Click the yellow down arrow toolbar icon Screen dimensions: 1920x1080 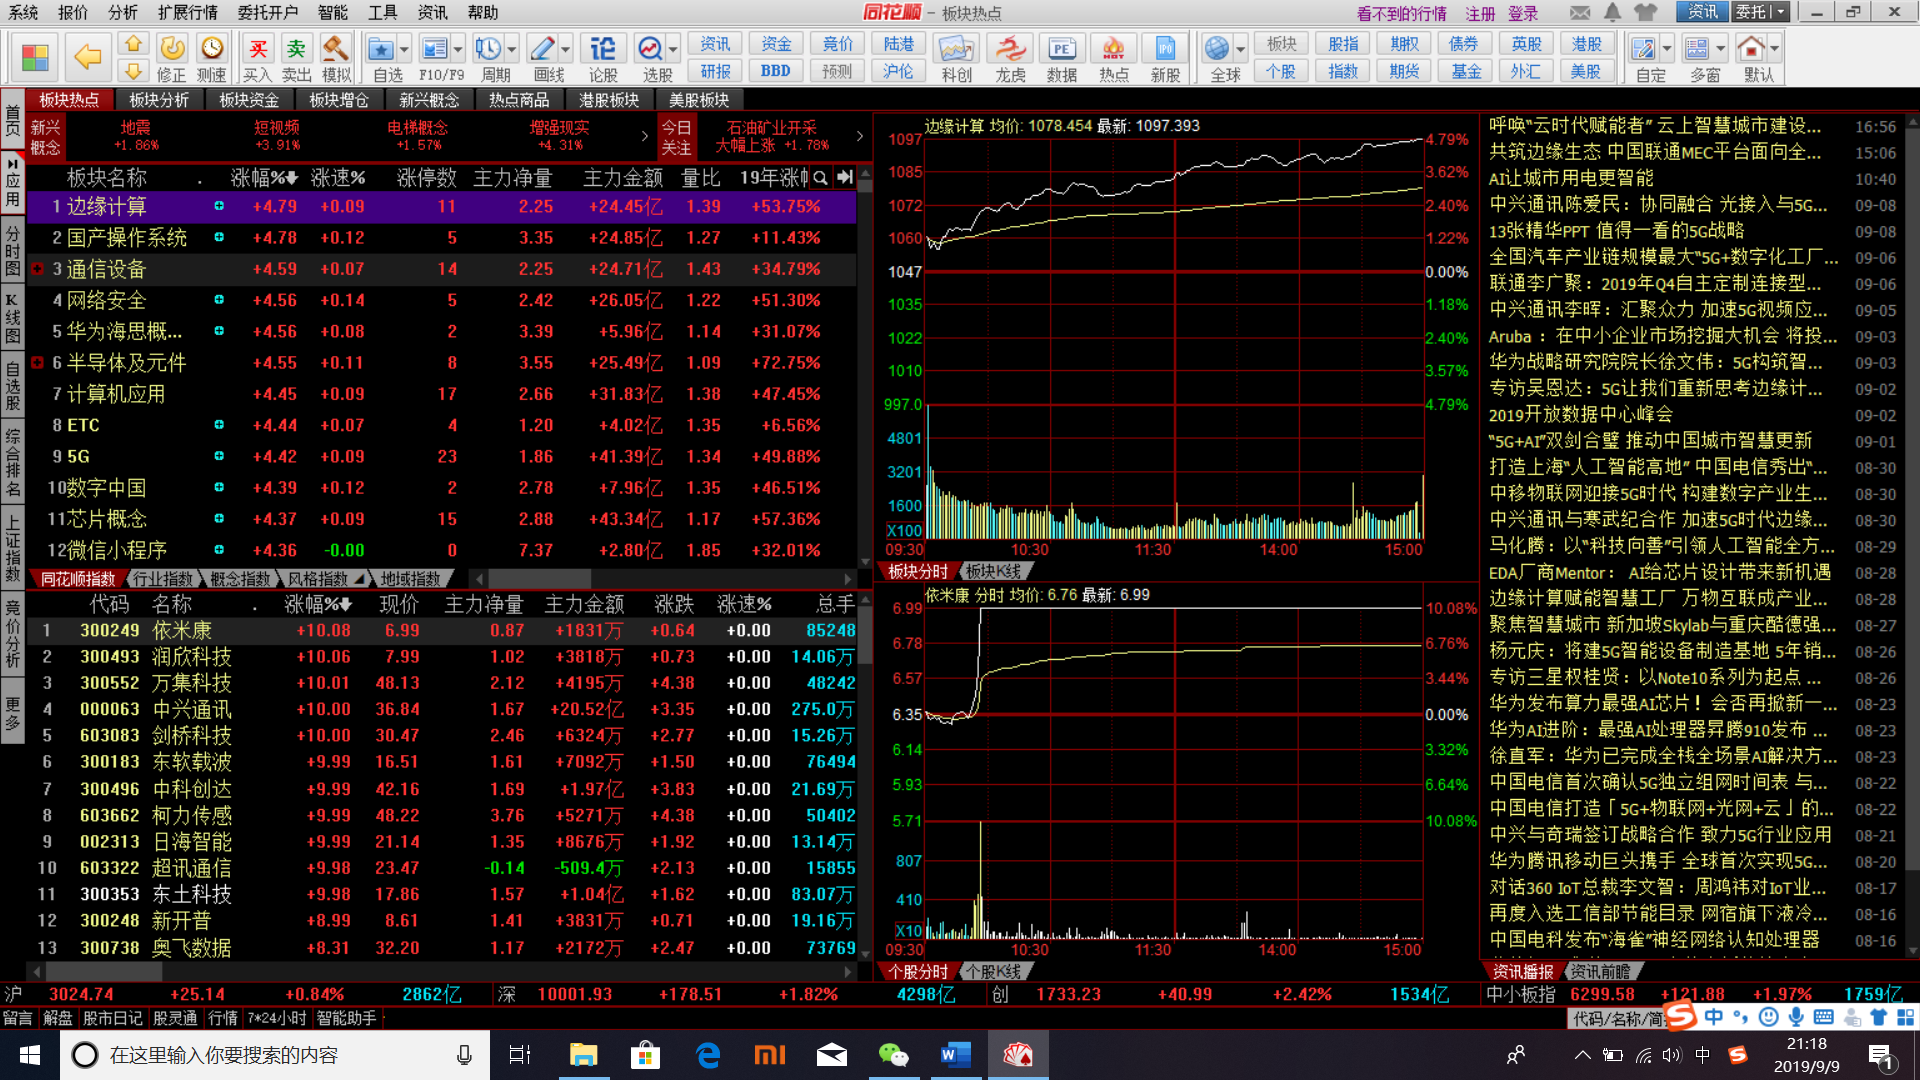coord(133,71)
